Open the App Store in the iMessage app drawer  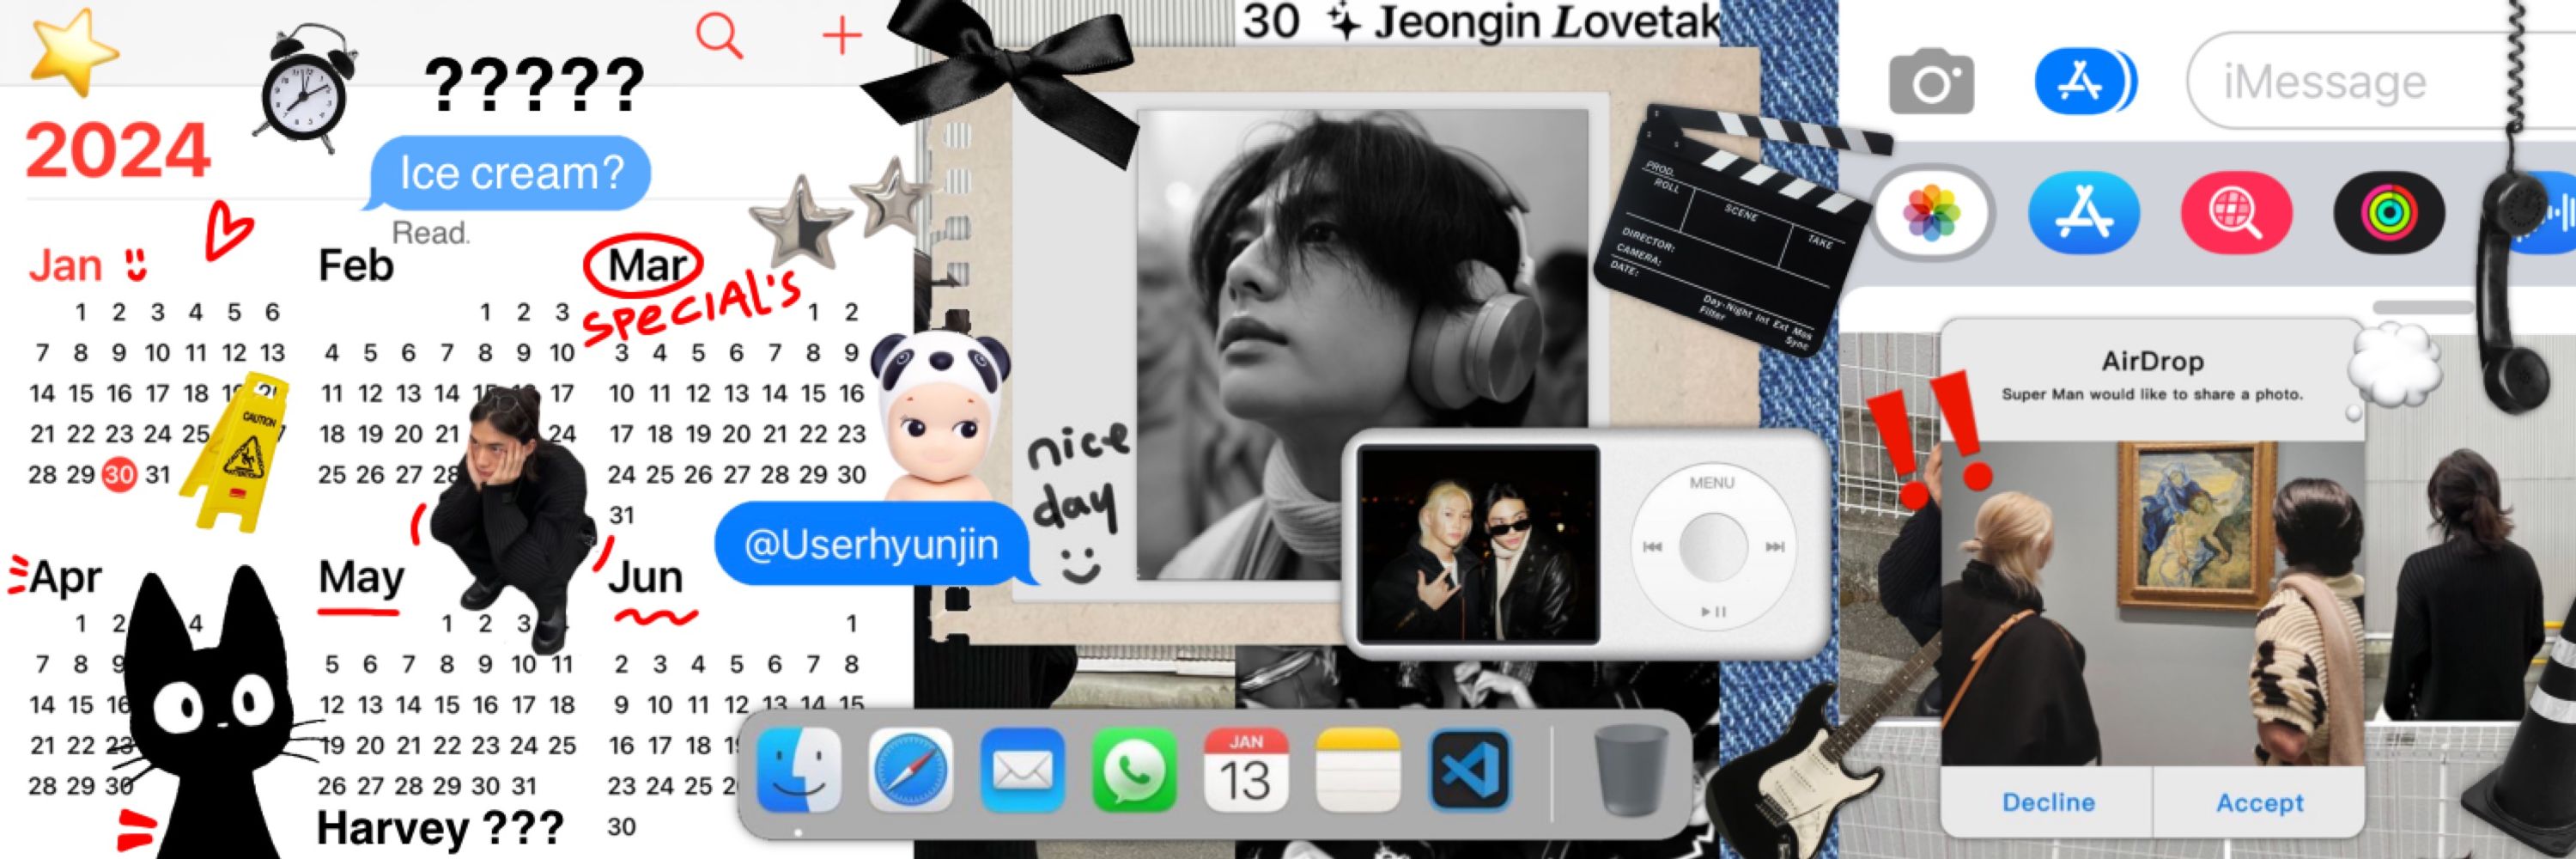(x=2084, y=213)
